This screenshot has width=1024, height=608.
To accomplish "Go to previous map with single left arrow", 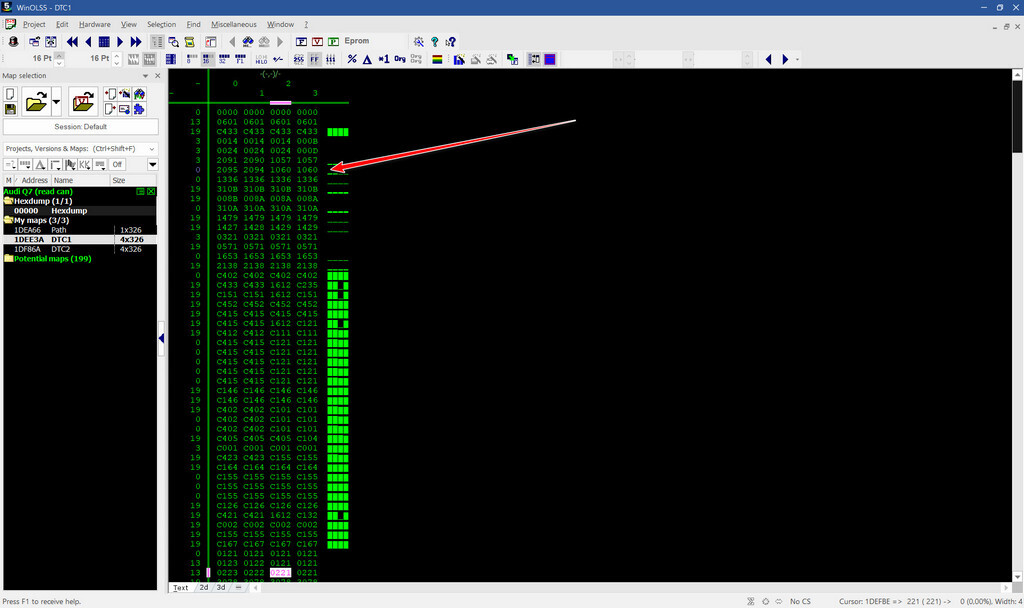I will coord(88,42).
